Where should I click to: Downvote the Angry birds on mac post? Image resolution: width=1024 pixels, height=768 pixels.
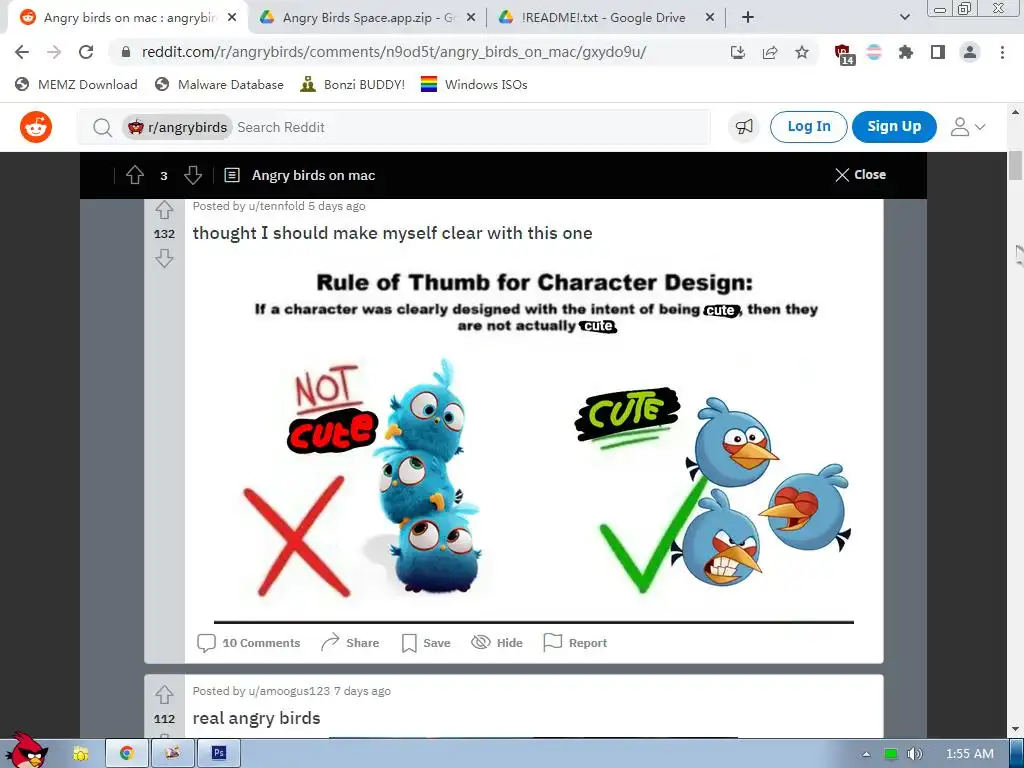pyautogui.click(x=193, y=175)
